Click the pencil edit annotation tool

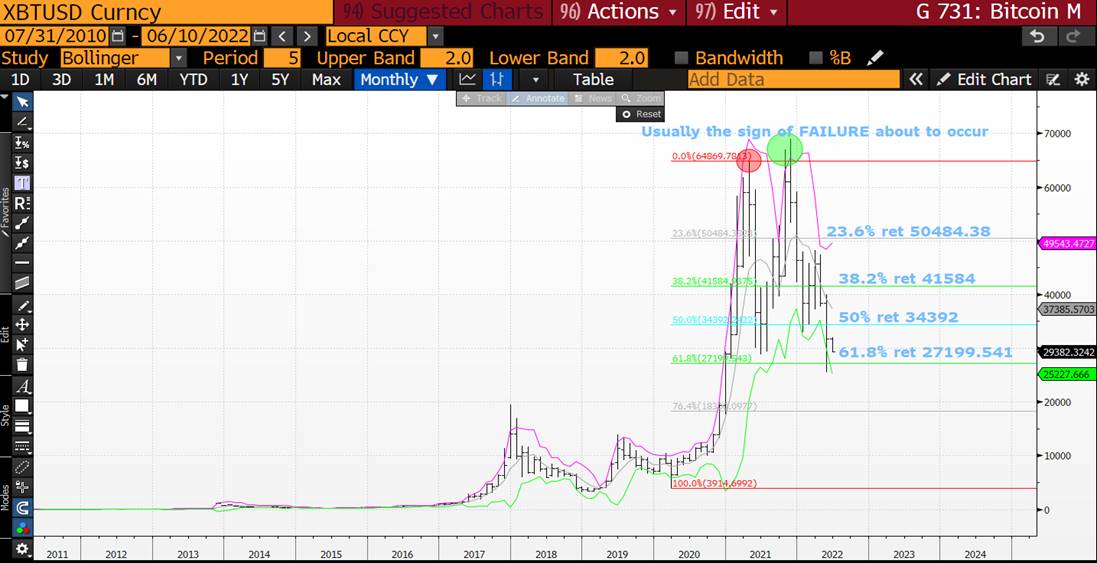(x=22, y=305)
